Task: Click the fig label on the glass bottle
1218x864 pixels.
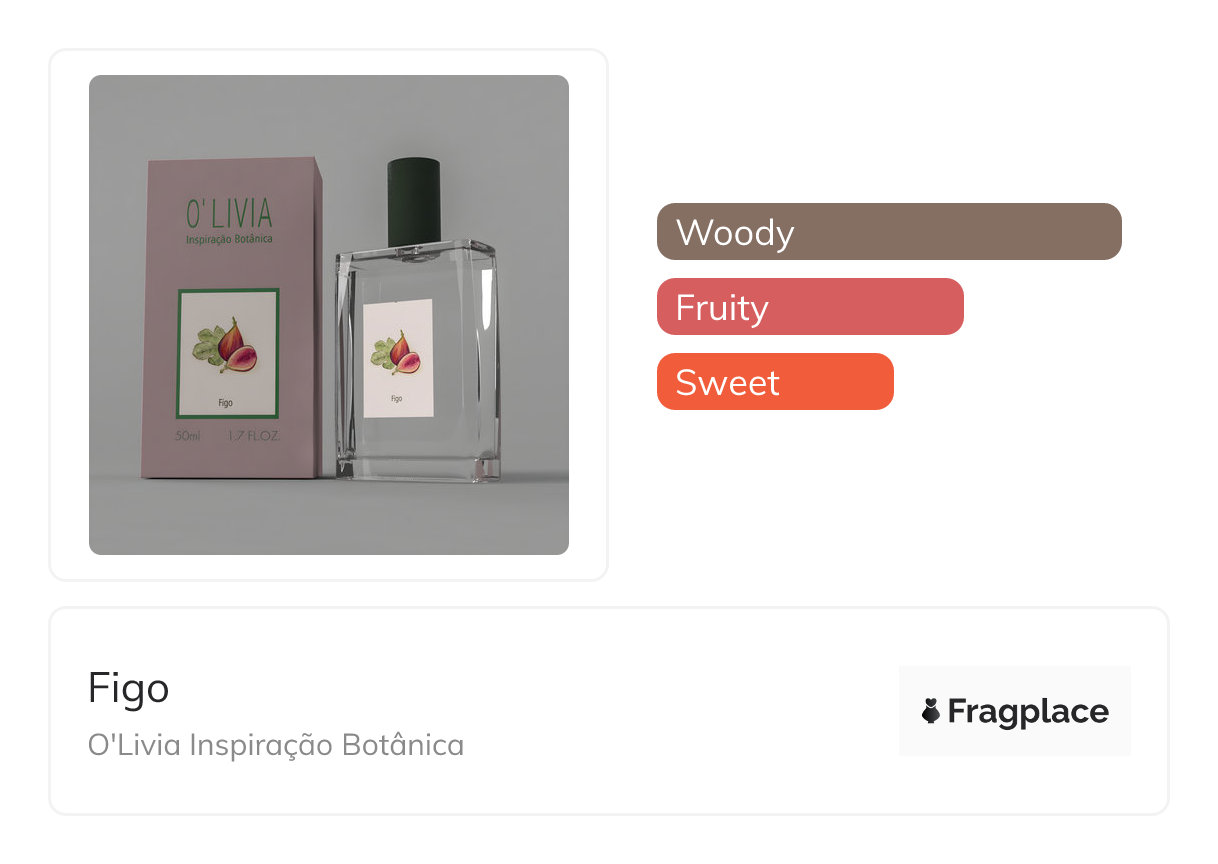Action: (398, 358)
